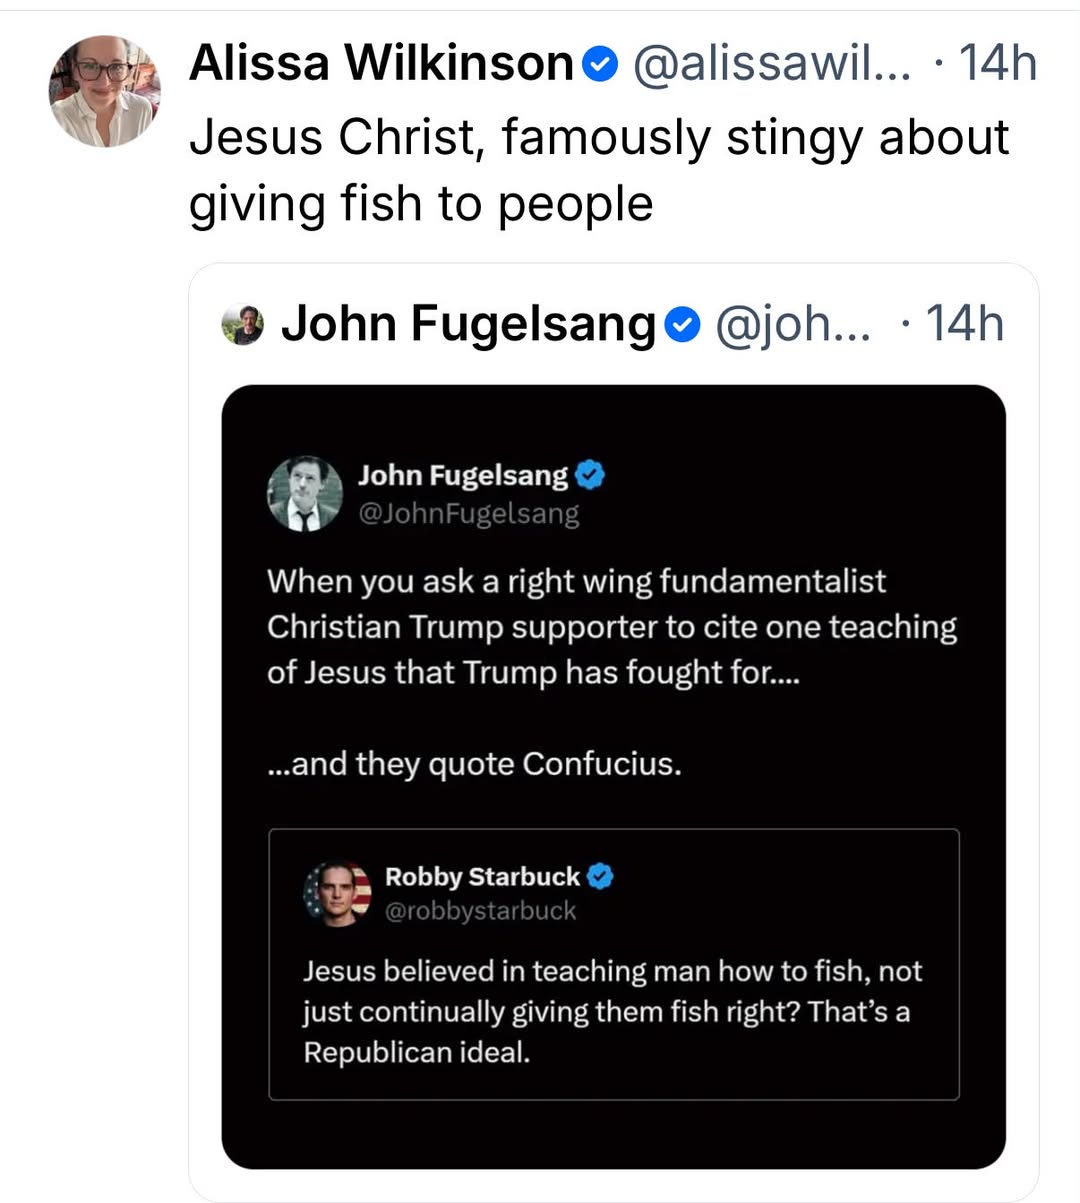The image size is (1080, 1203).
Task: Click John Fugelsang's small avatar in quoted tweet
Action: (x=243, y=325)
